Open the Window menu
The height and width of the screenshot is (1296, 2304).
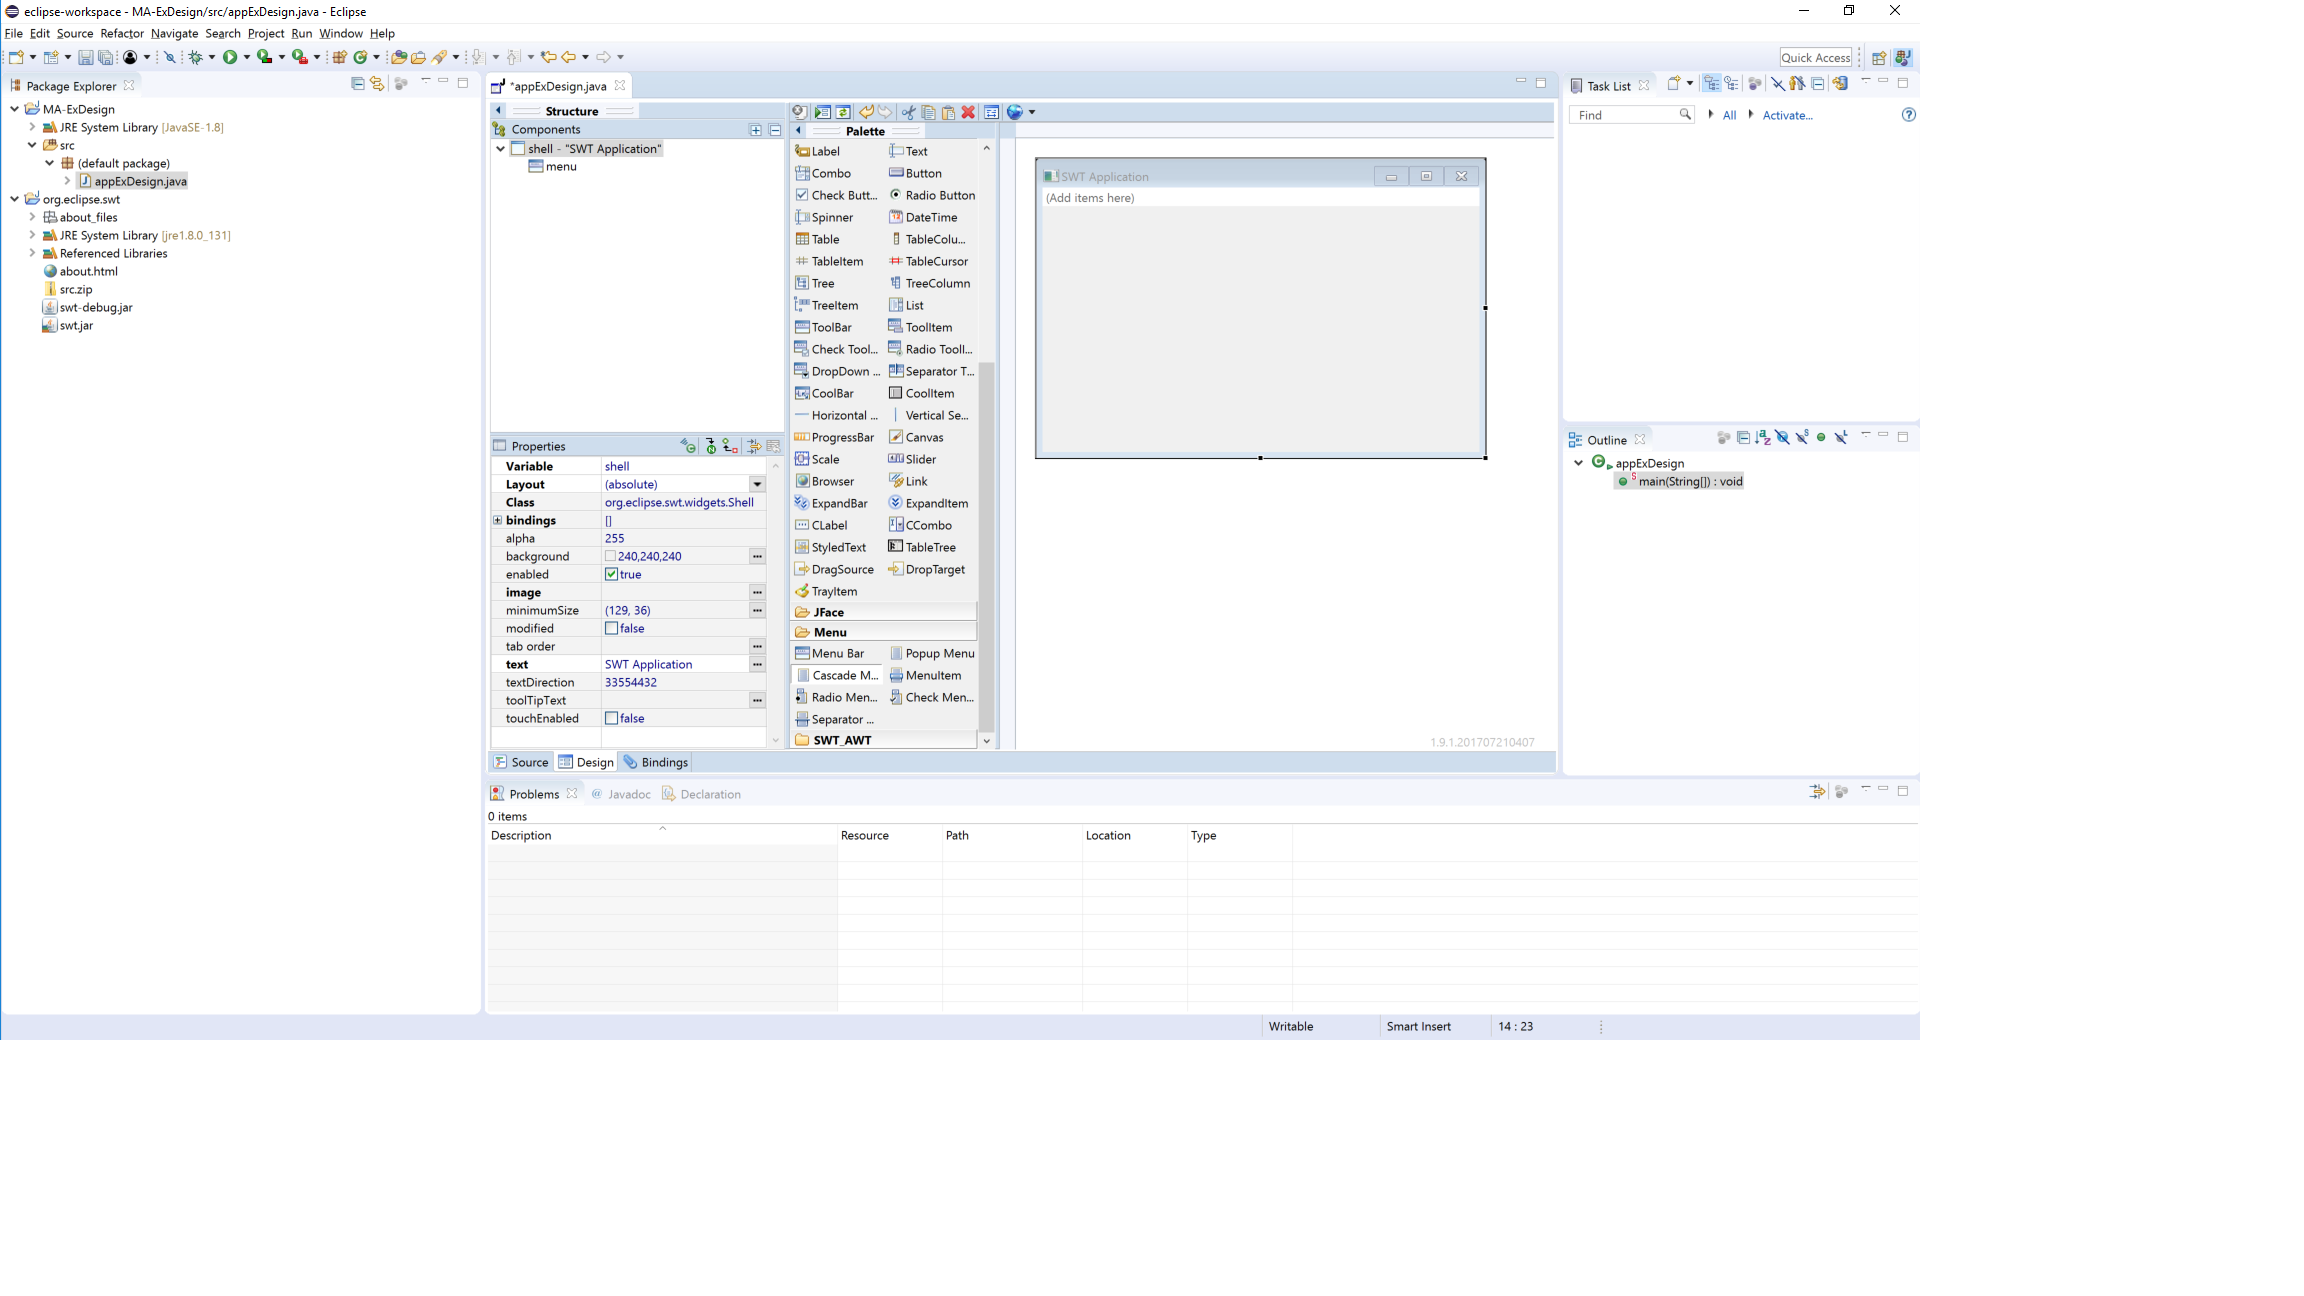tap(340, 33)
